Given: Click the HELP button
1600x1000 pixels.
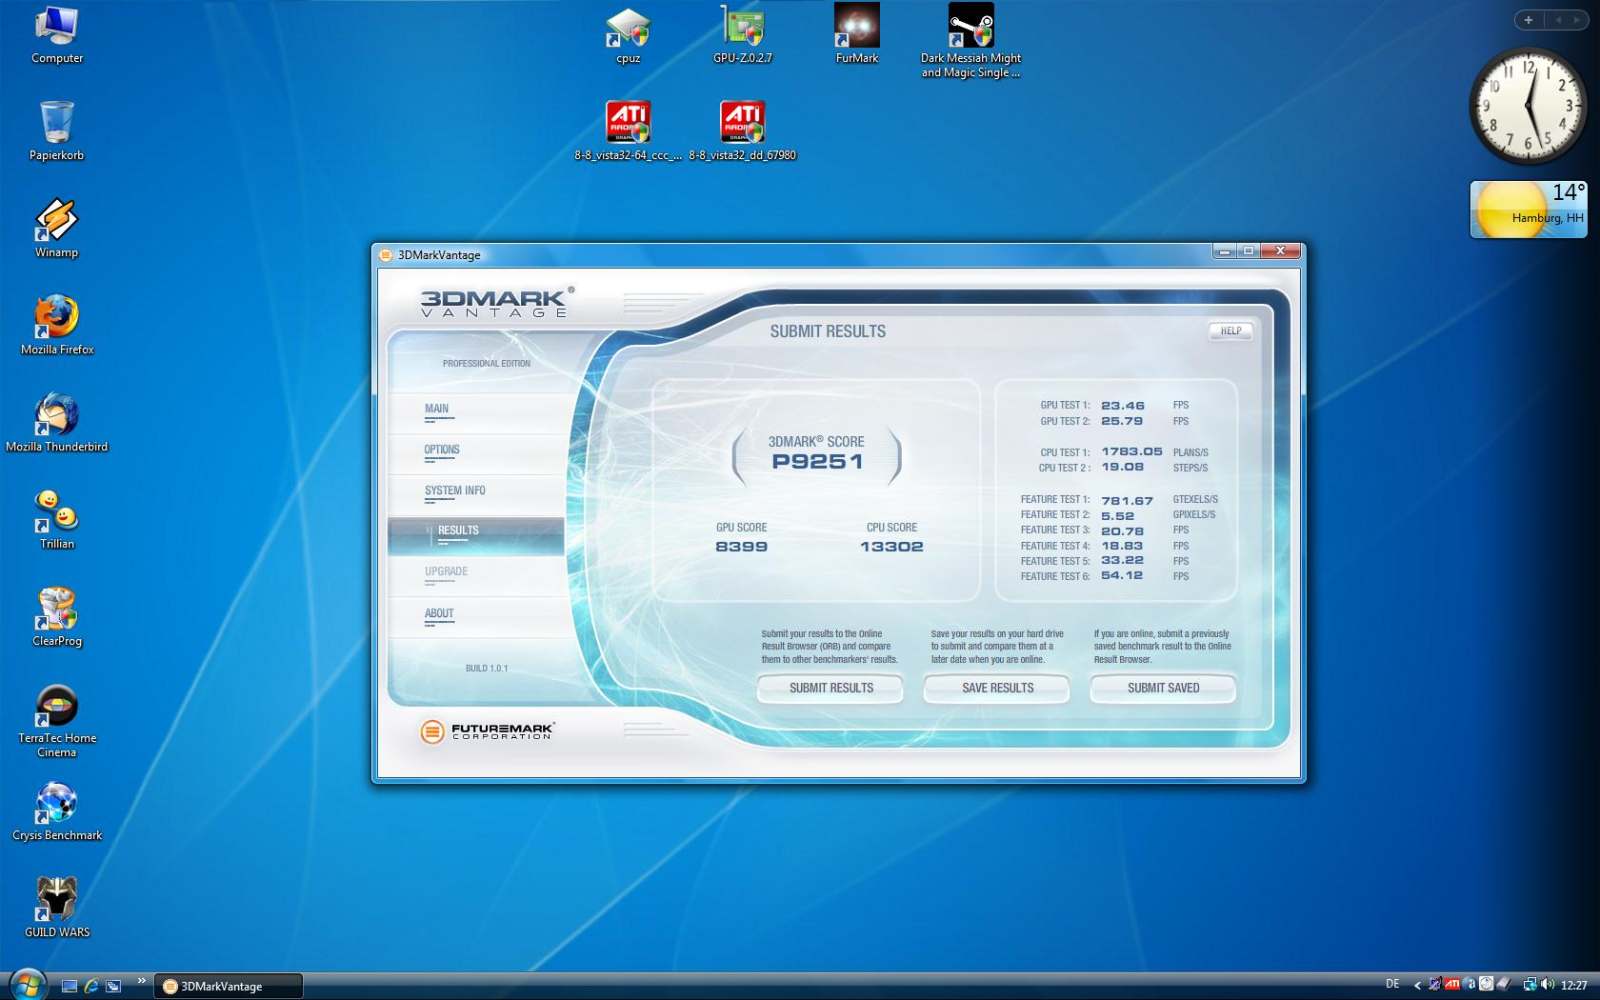Looking at the screenshot, I should point(1231,331).
